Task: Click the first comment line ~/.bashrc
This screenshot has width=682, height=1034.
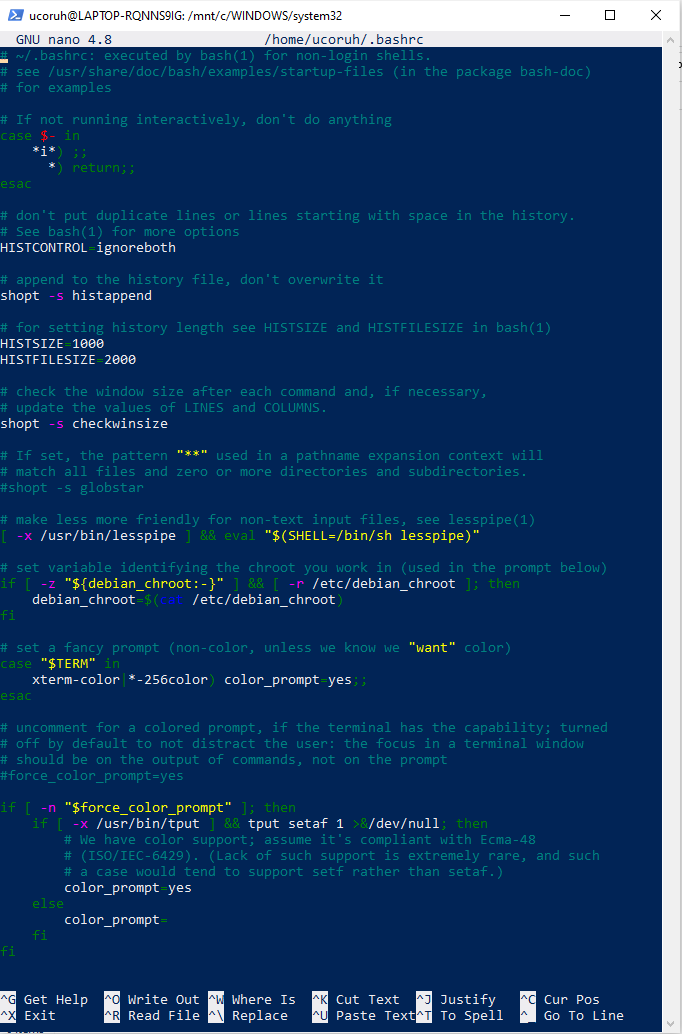Action: pos(216,55)
